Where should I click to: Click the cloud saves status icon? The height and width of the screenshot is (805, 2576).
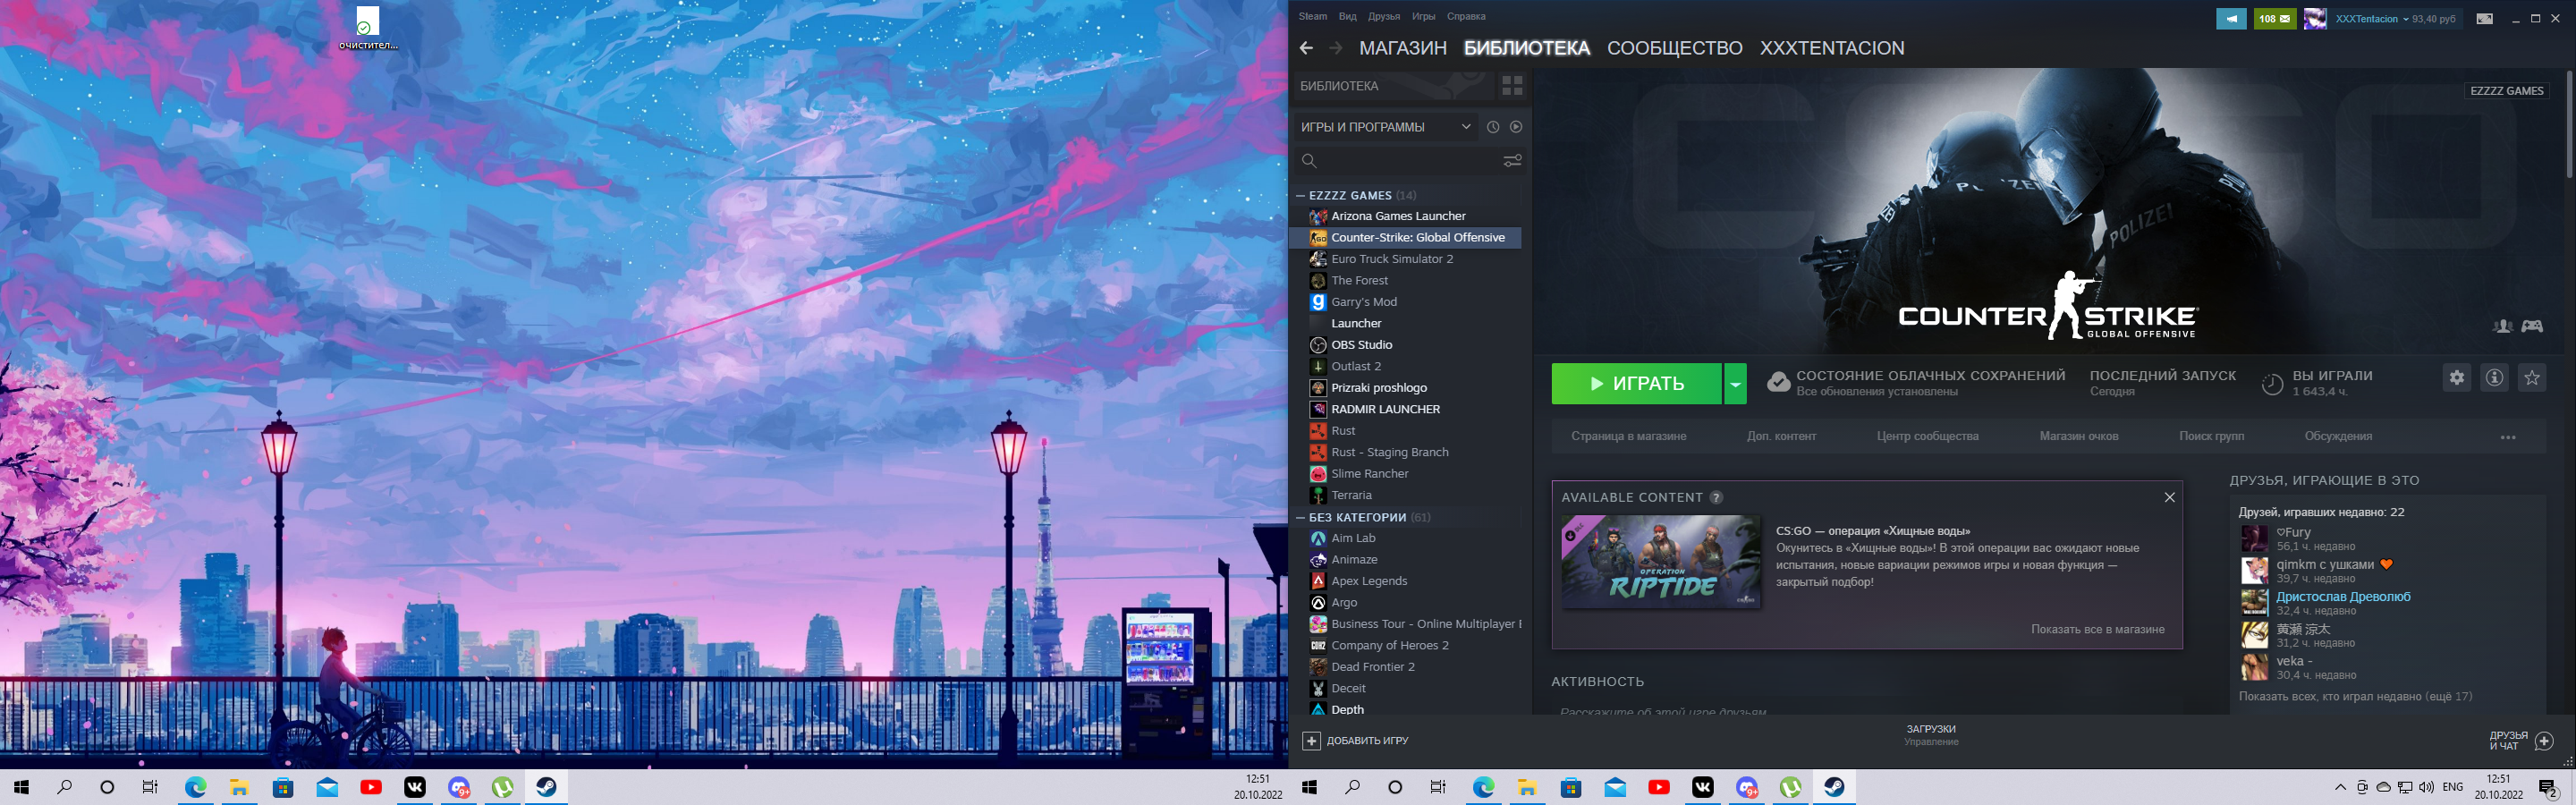click(x=1778, y=383)
